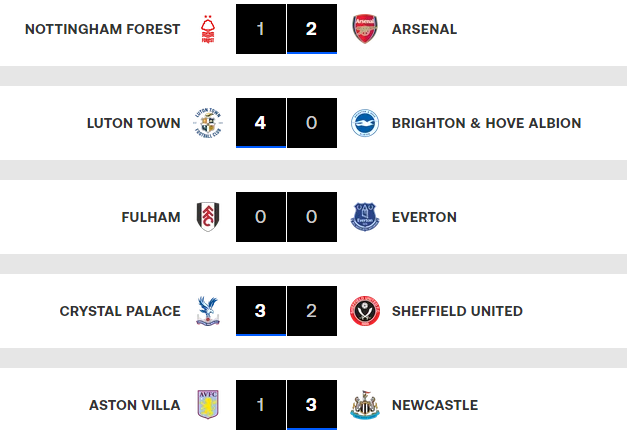
Task: Click the Fulham club crest
Action: click(x=208, y=217)
